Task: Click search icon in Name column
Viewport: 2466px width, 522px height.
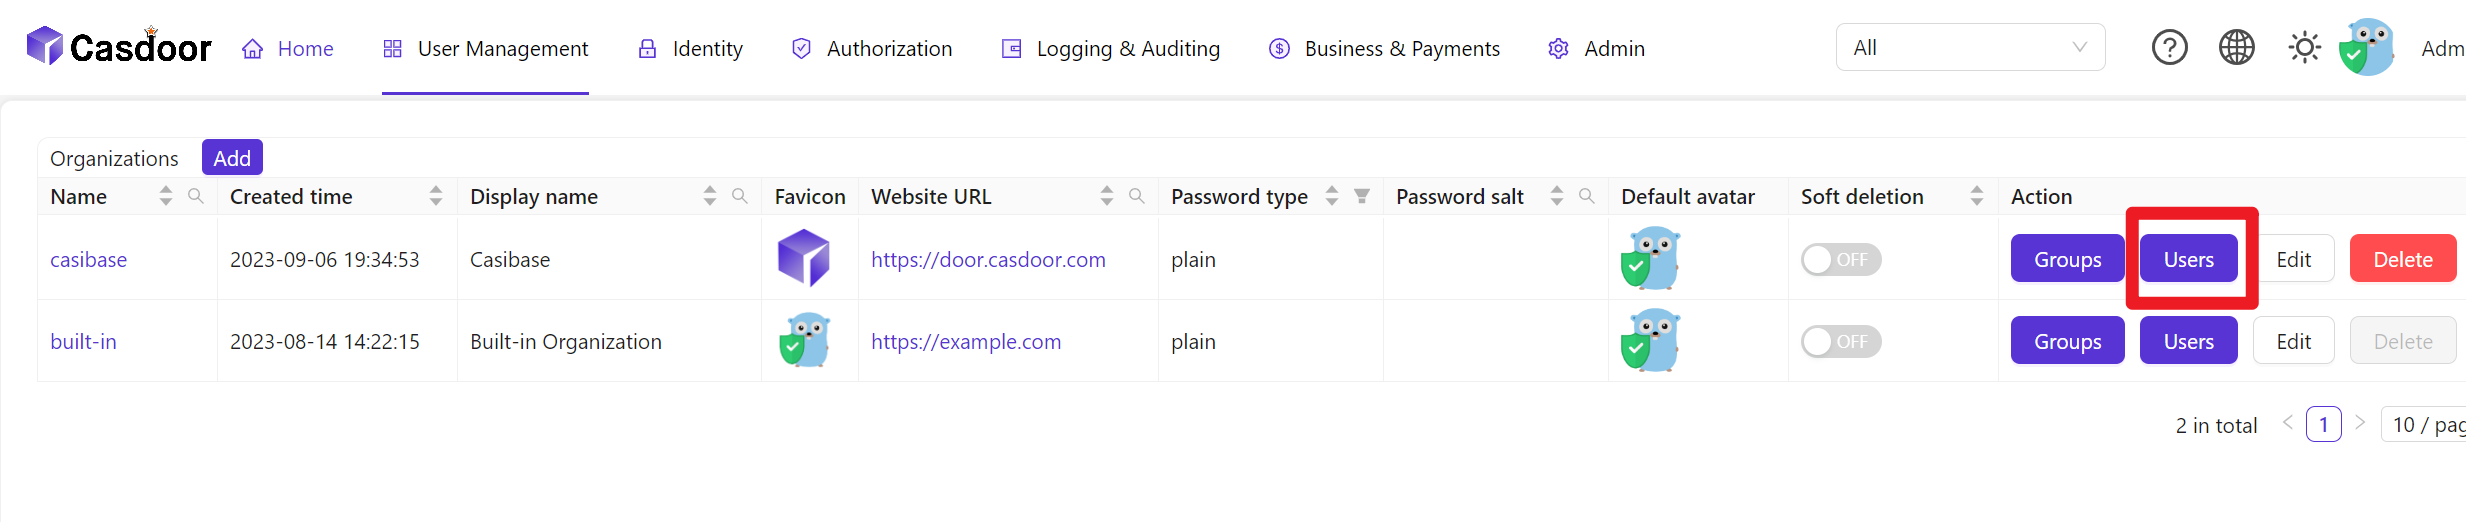Action: (x=196, y=196)
